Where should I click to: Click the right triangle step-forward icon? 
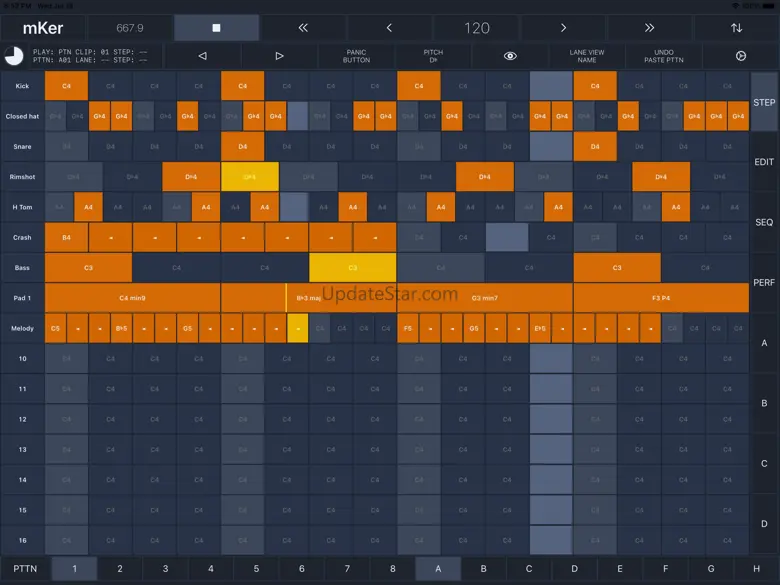click(279, 56)
